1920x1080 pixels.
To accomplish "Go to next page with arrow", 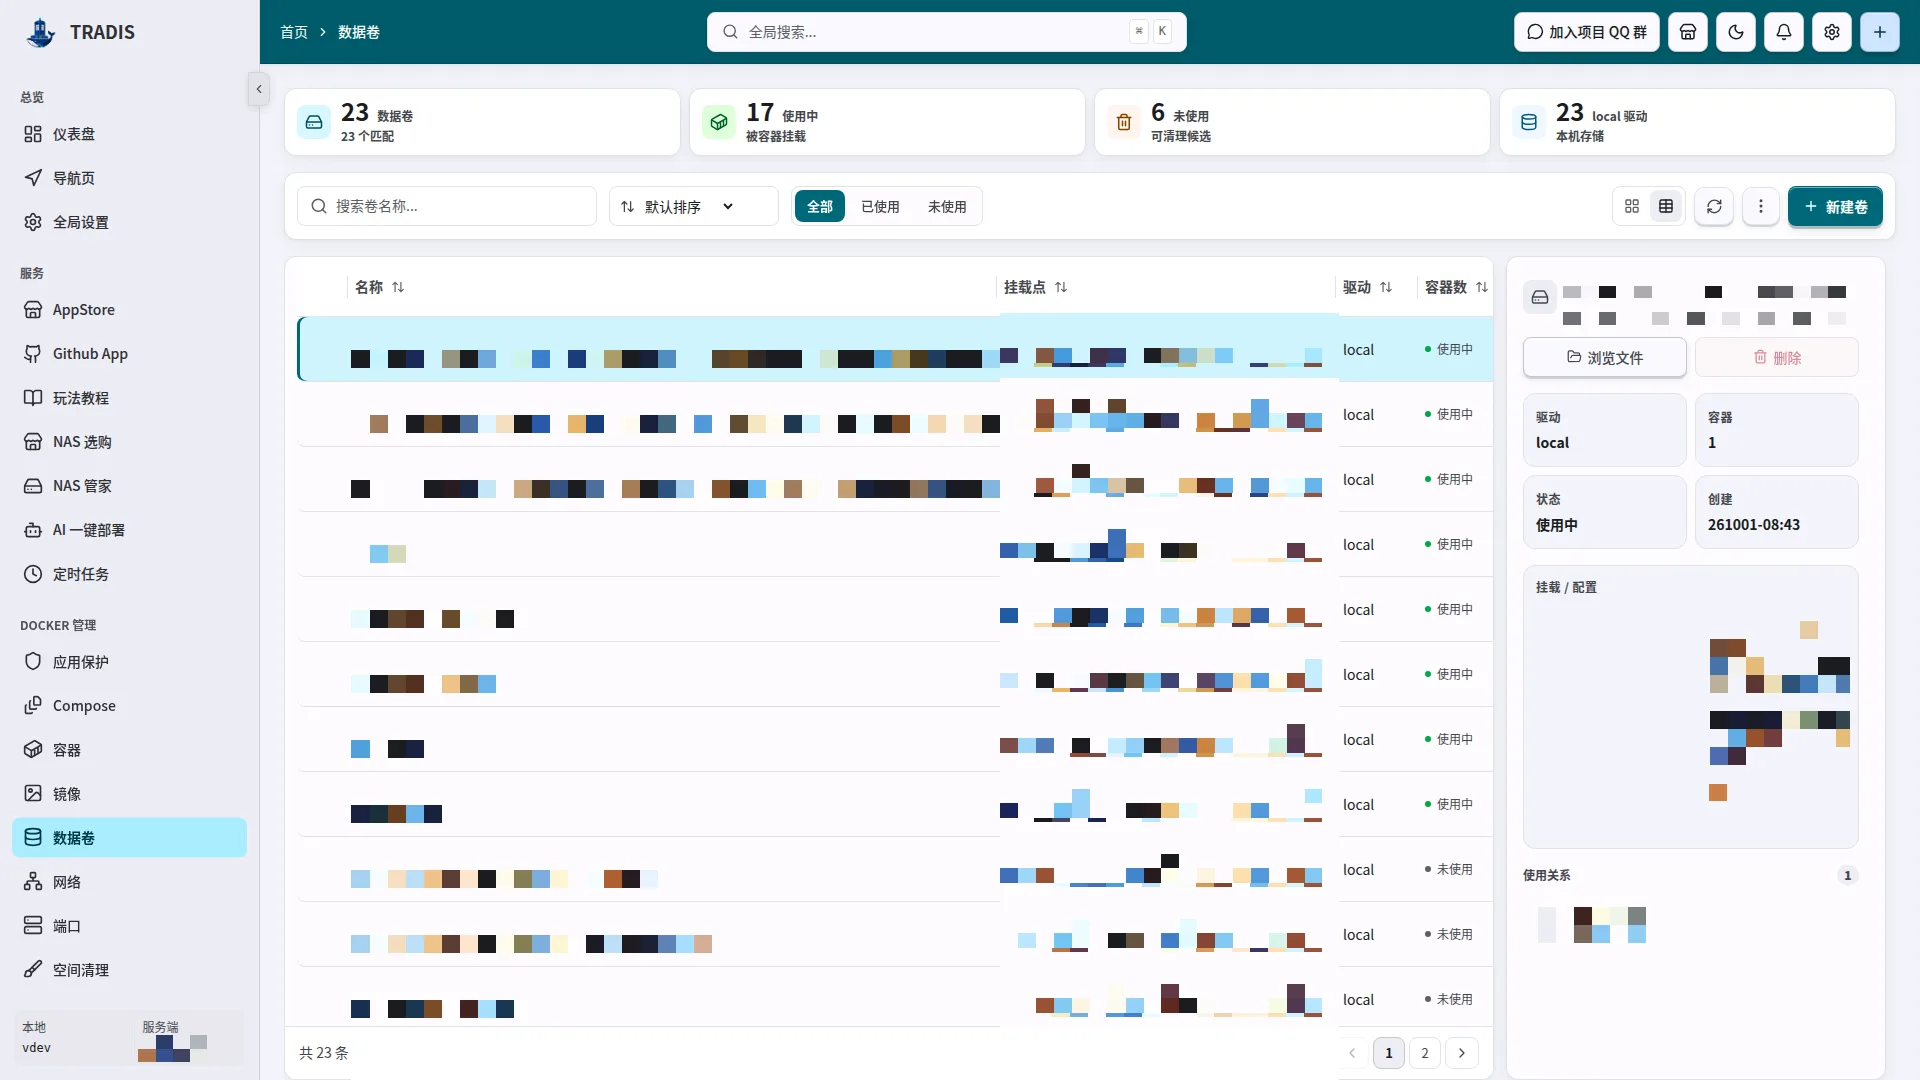I will pyautogui.click(x=1462, y=1053).
